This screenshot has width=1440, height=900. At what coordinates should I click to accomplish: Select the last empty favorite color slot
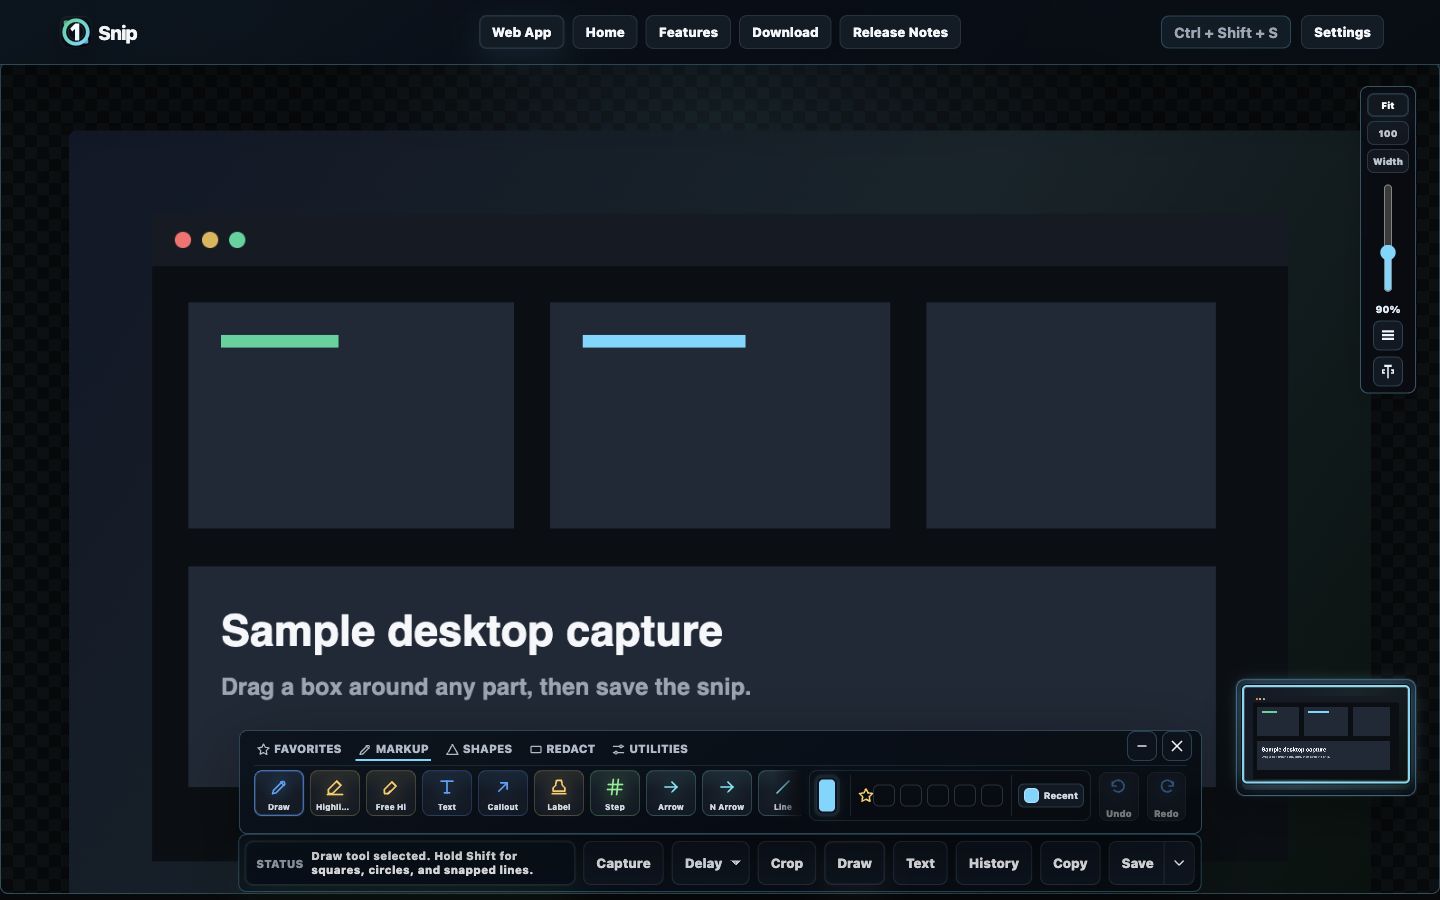click(x=992, y=796)
